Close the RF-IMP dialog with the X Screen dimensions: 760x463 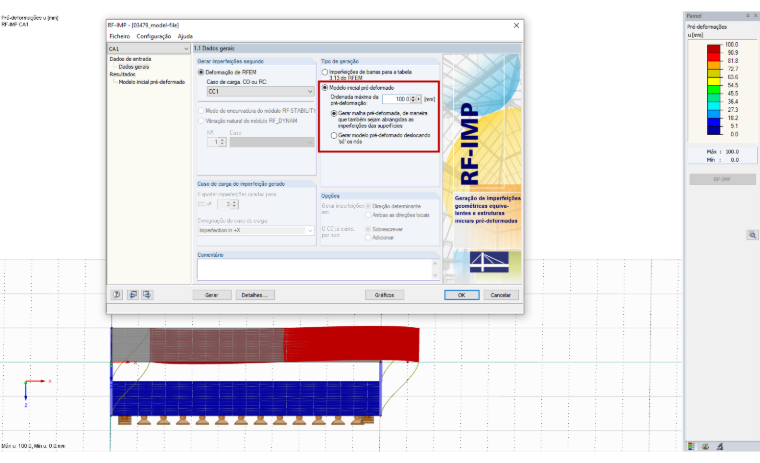click(x=516, y=25)
